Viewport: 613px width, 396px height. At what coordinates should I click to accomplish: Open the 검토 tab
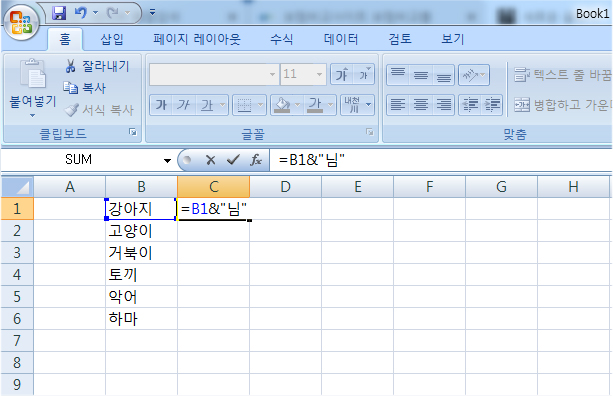point(400,39)
